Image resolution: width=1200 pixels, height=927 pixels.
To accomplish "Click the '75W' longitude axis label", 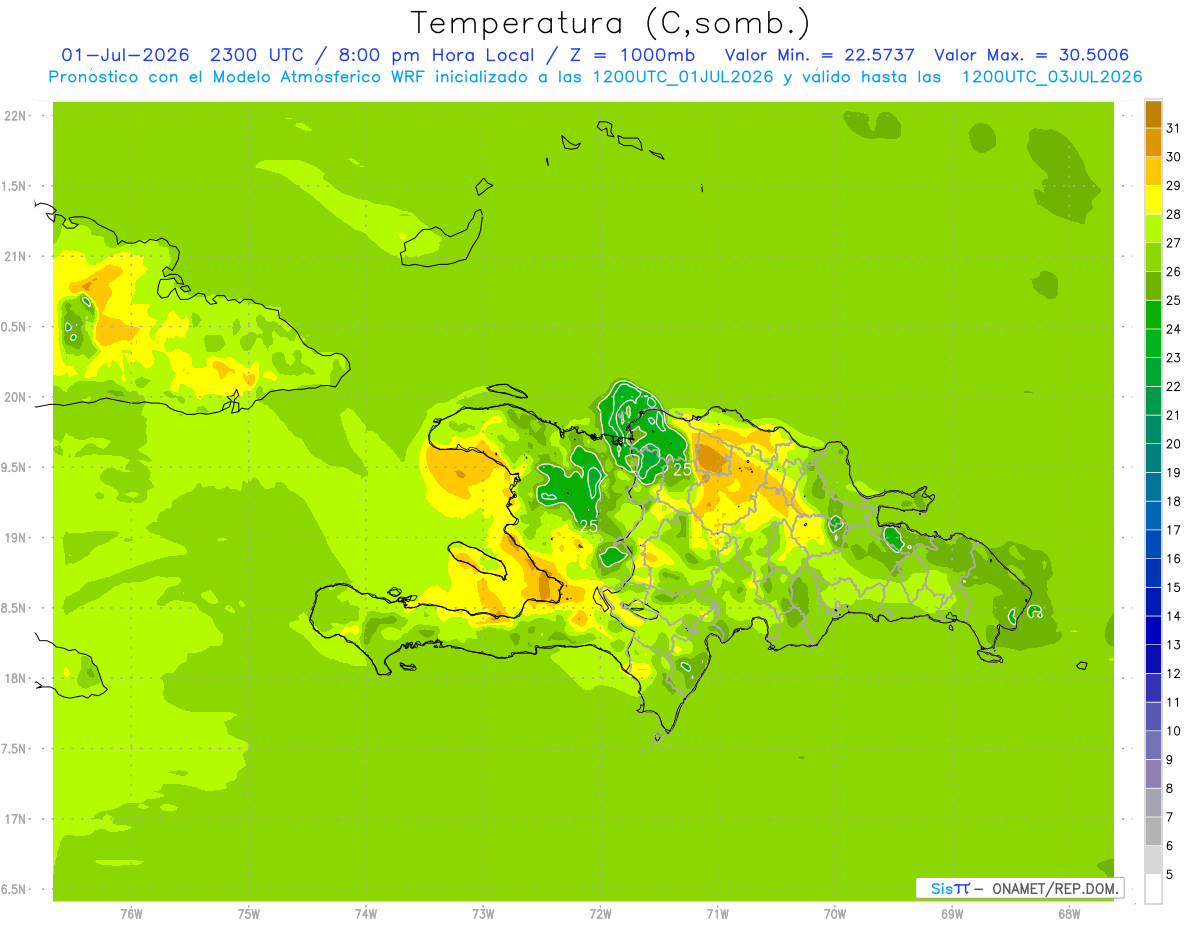I will point(249,914).
